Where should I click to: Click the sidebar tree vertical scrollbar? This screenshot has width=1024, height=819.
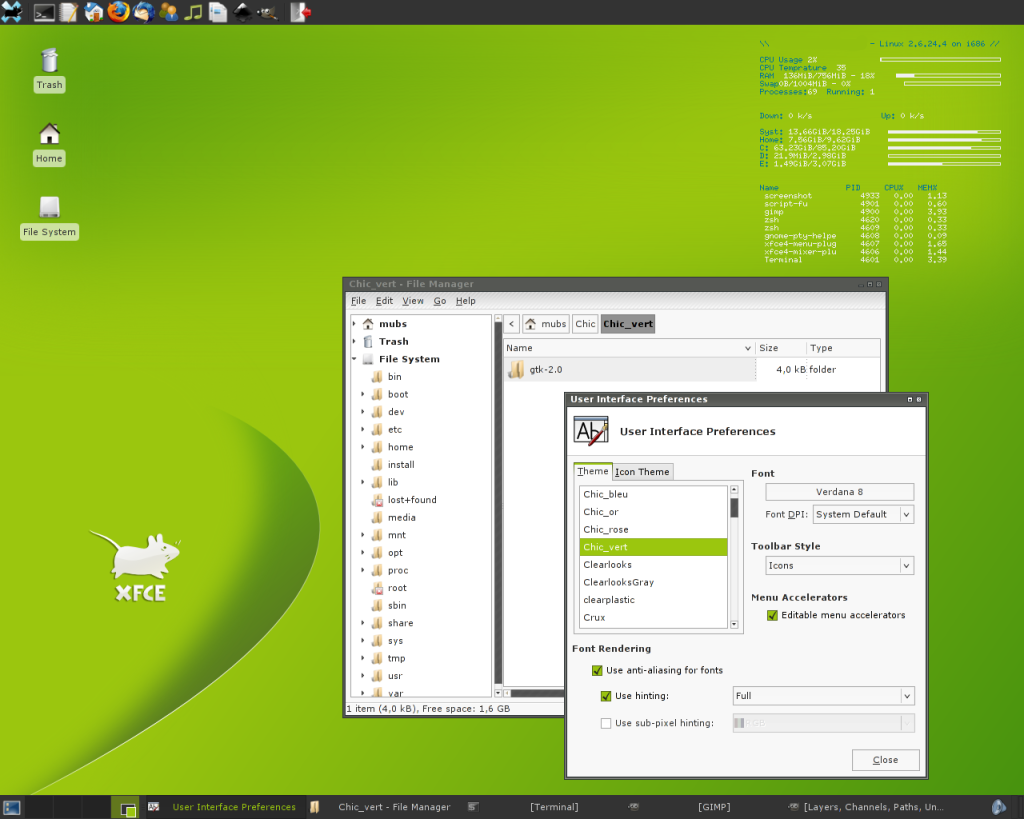pyautogui.click(x=498, y=505)
